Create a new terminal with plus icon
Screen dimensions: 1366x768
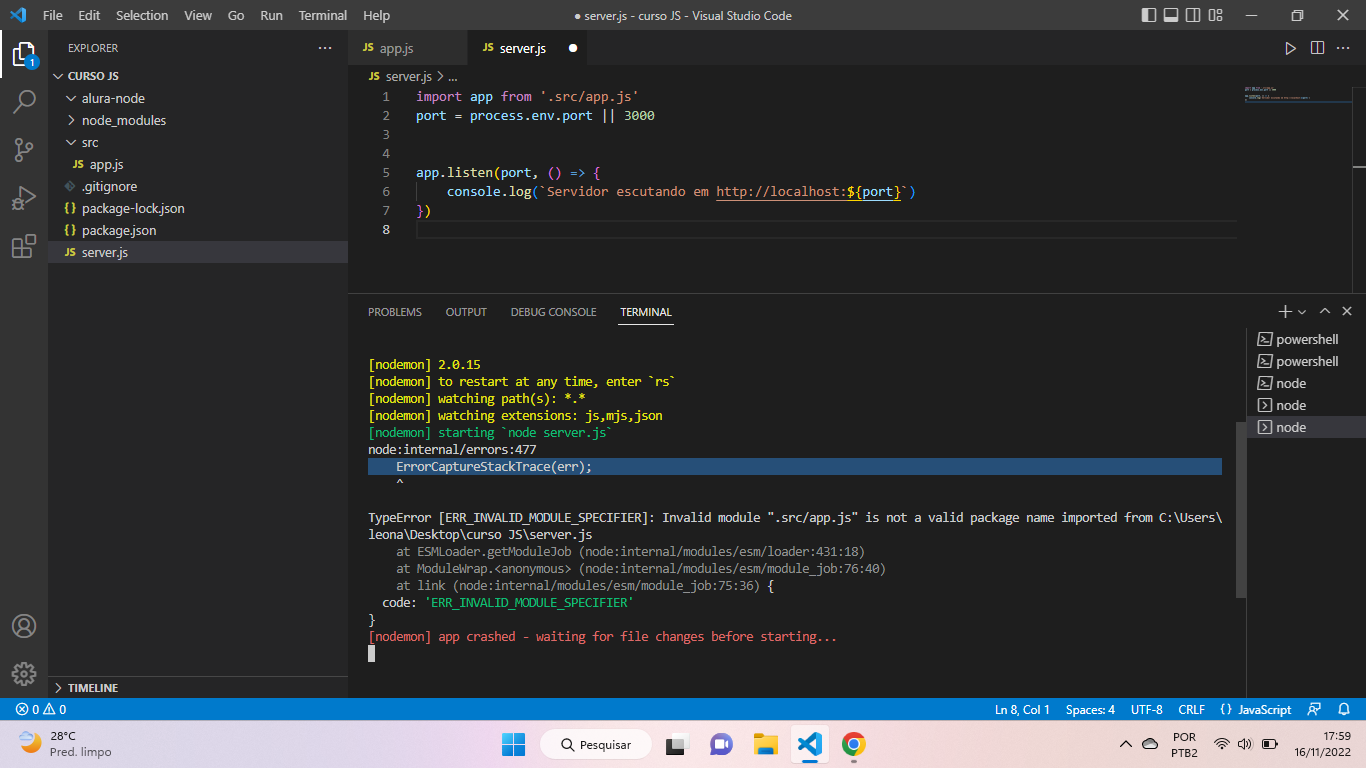[x=1285, y=312]
